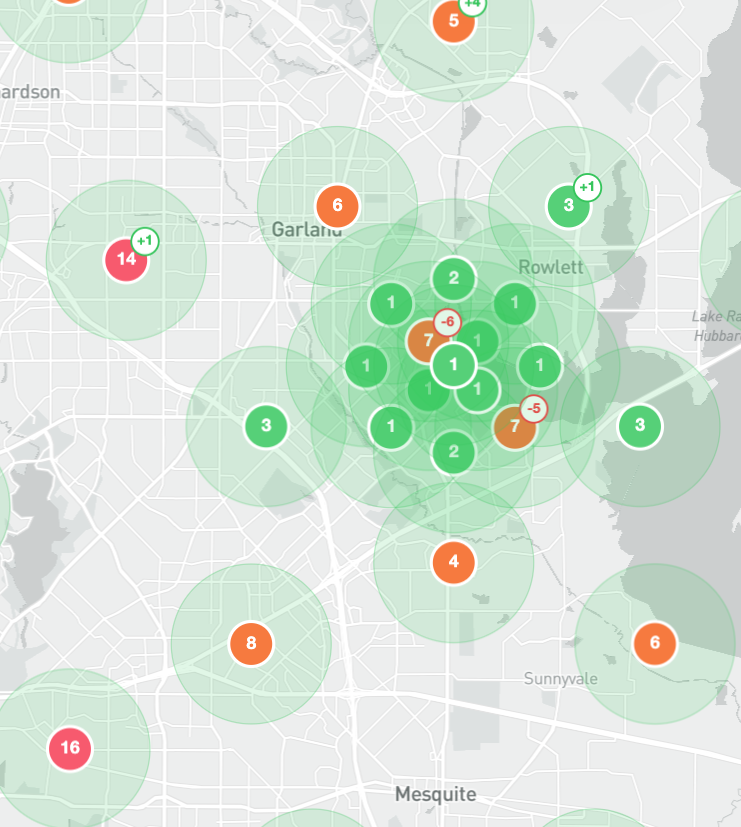Select orange 7 marker with -5 badge
This screenshot has width=741, height=827.
pos(514,427)
